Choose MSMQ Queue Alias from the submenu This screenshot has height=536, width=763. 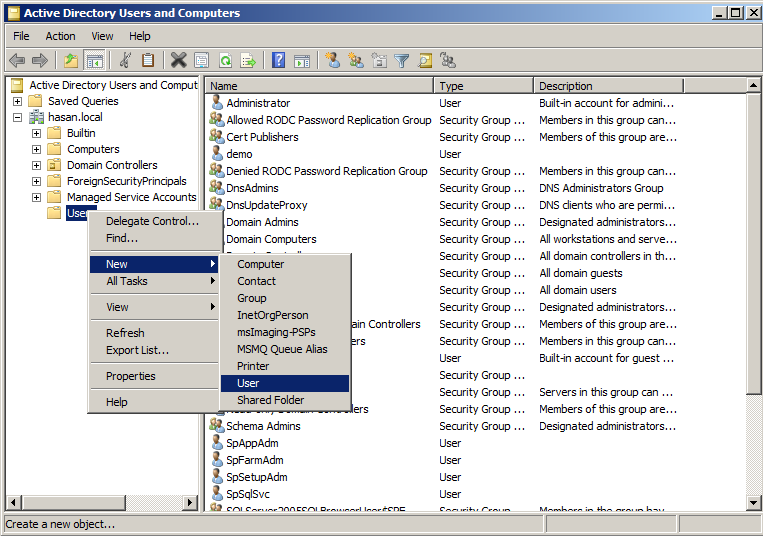coord(285,349)
